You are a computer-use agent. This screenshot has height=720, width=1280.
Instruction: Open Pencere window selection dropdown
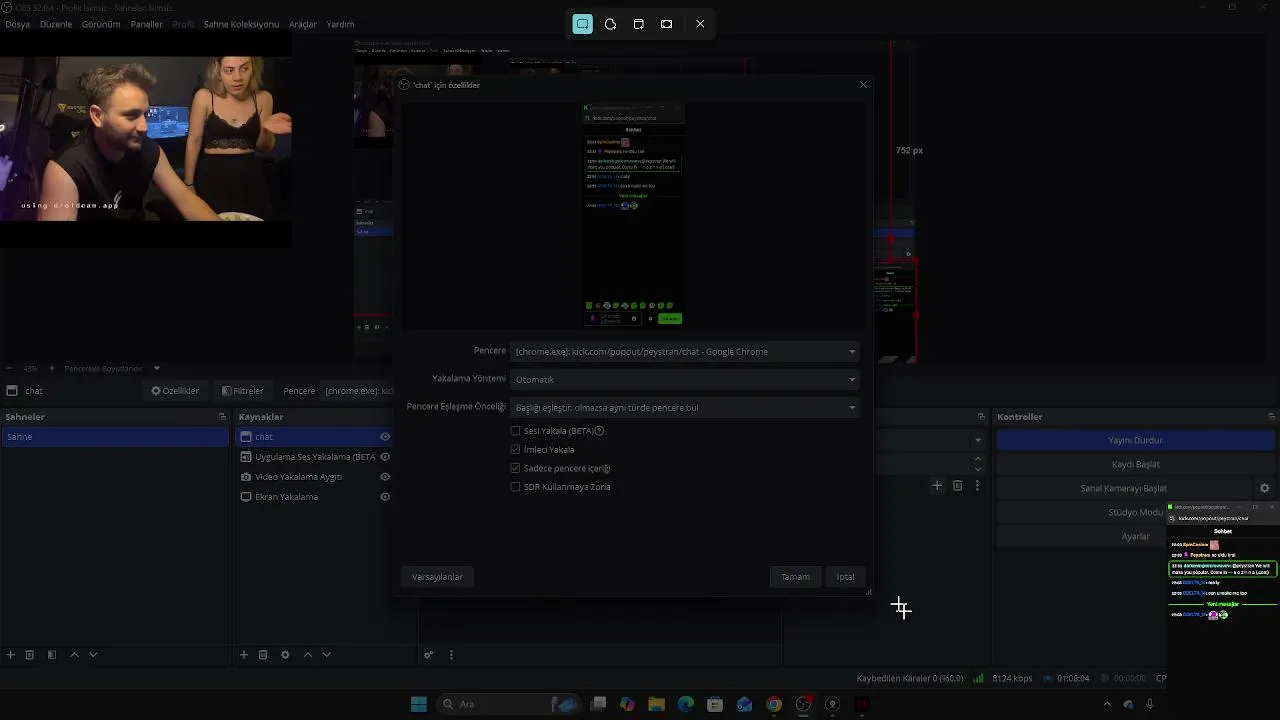(685, 352)
